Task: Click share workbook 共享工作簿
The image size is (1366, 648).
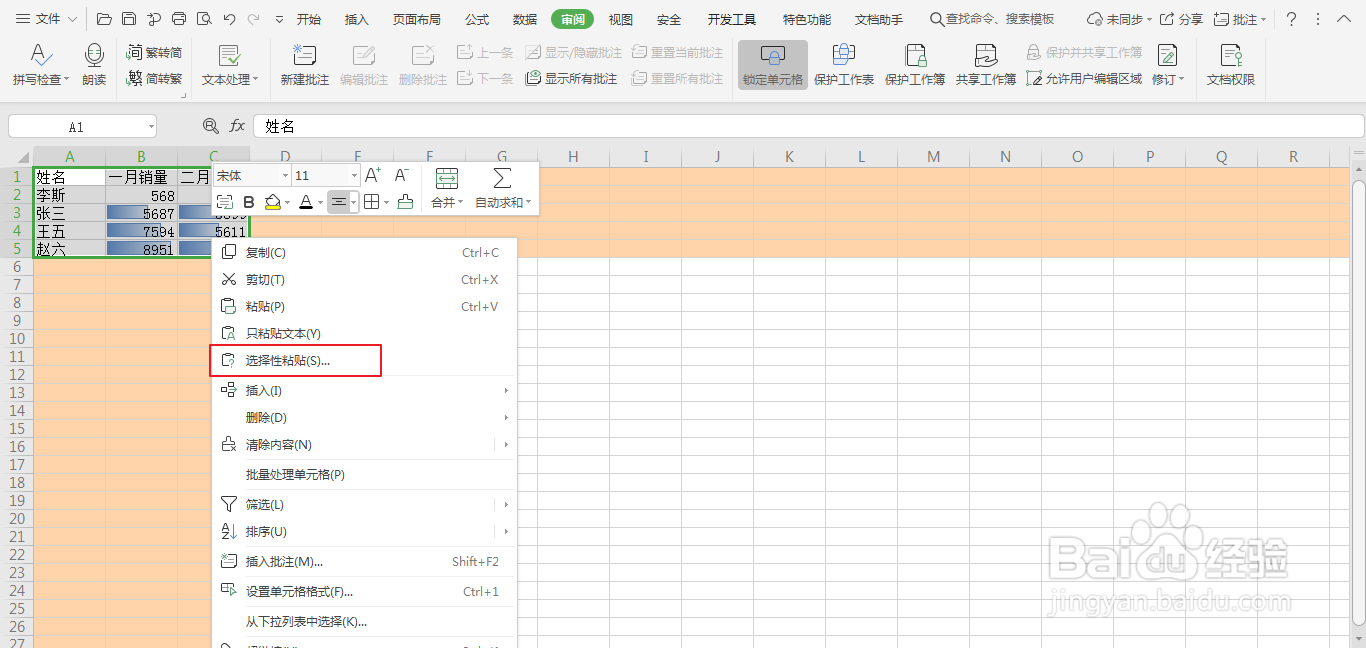Action: tap(986, 65)
